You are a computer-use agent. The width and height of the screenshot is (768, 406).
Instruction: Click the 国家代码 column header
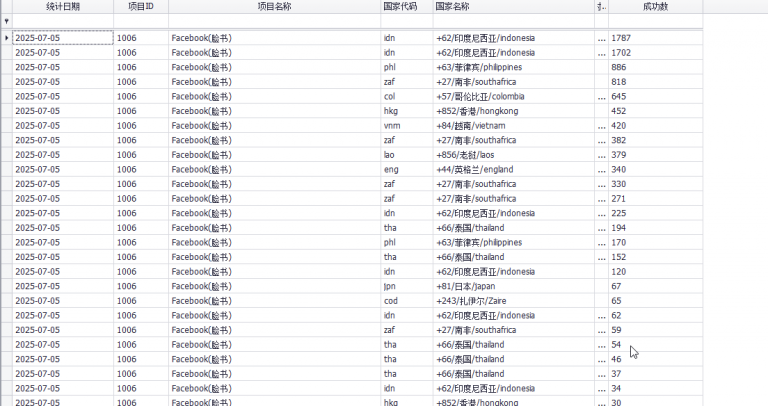pyautogui.click(x=407, y=6)
